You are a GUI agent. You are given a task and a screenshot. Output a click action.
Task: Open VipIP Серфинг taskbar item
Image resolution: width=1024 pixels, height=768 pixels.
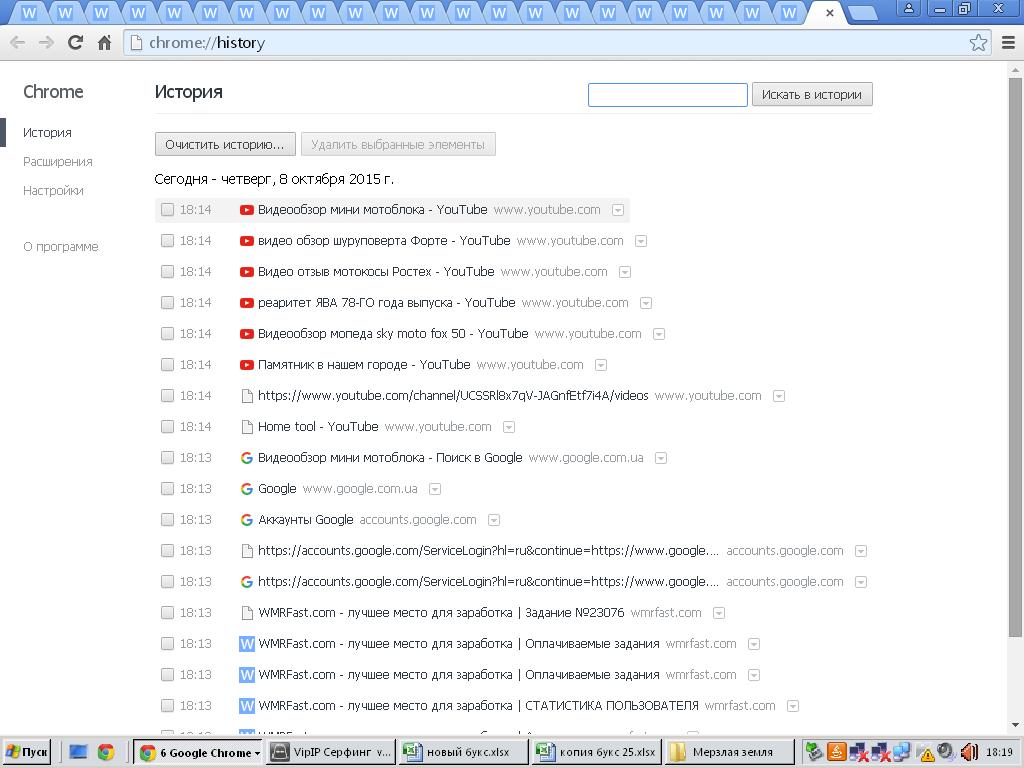[x=331, y=752]
